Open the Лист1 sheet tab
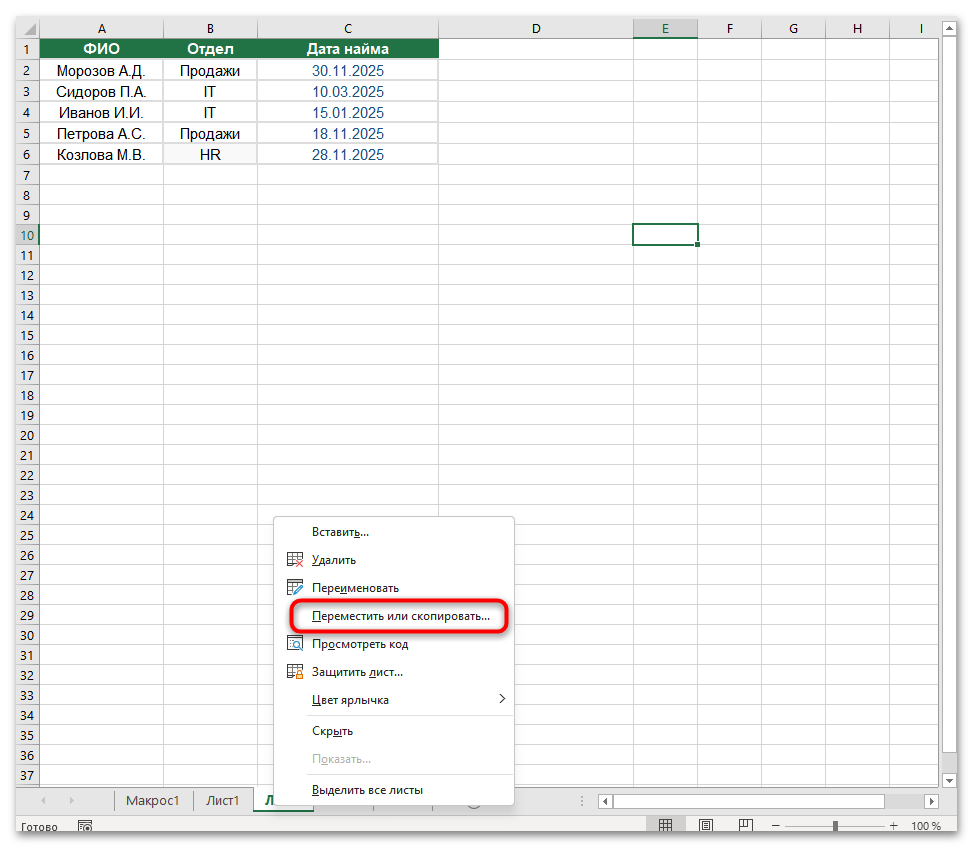973x847 pixels. click(221, 800)
